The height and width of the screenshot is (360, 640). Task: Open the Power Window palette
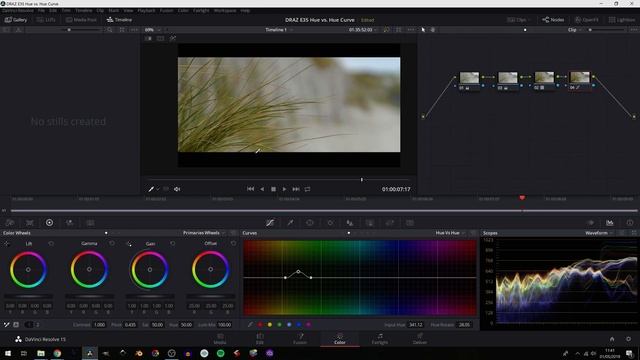[x=310, y=222]
